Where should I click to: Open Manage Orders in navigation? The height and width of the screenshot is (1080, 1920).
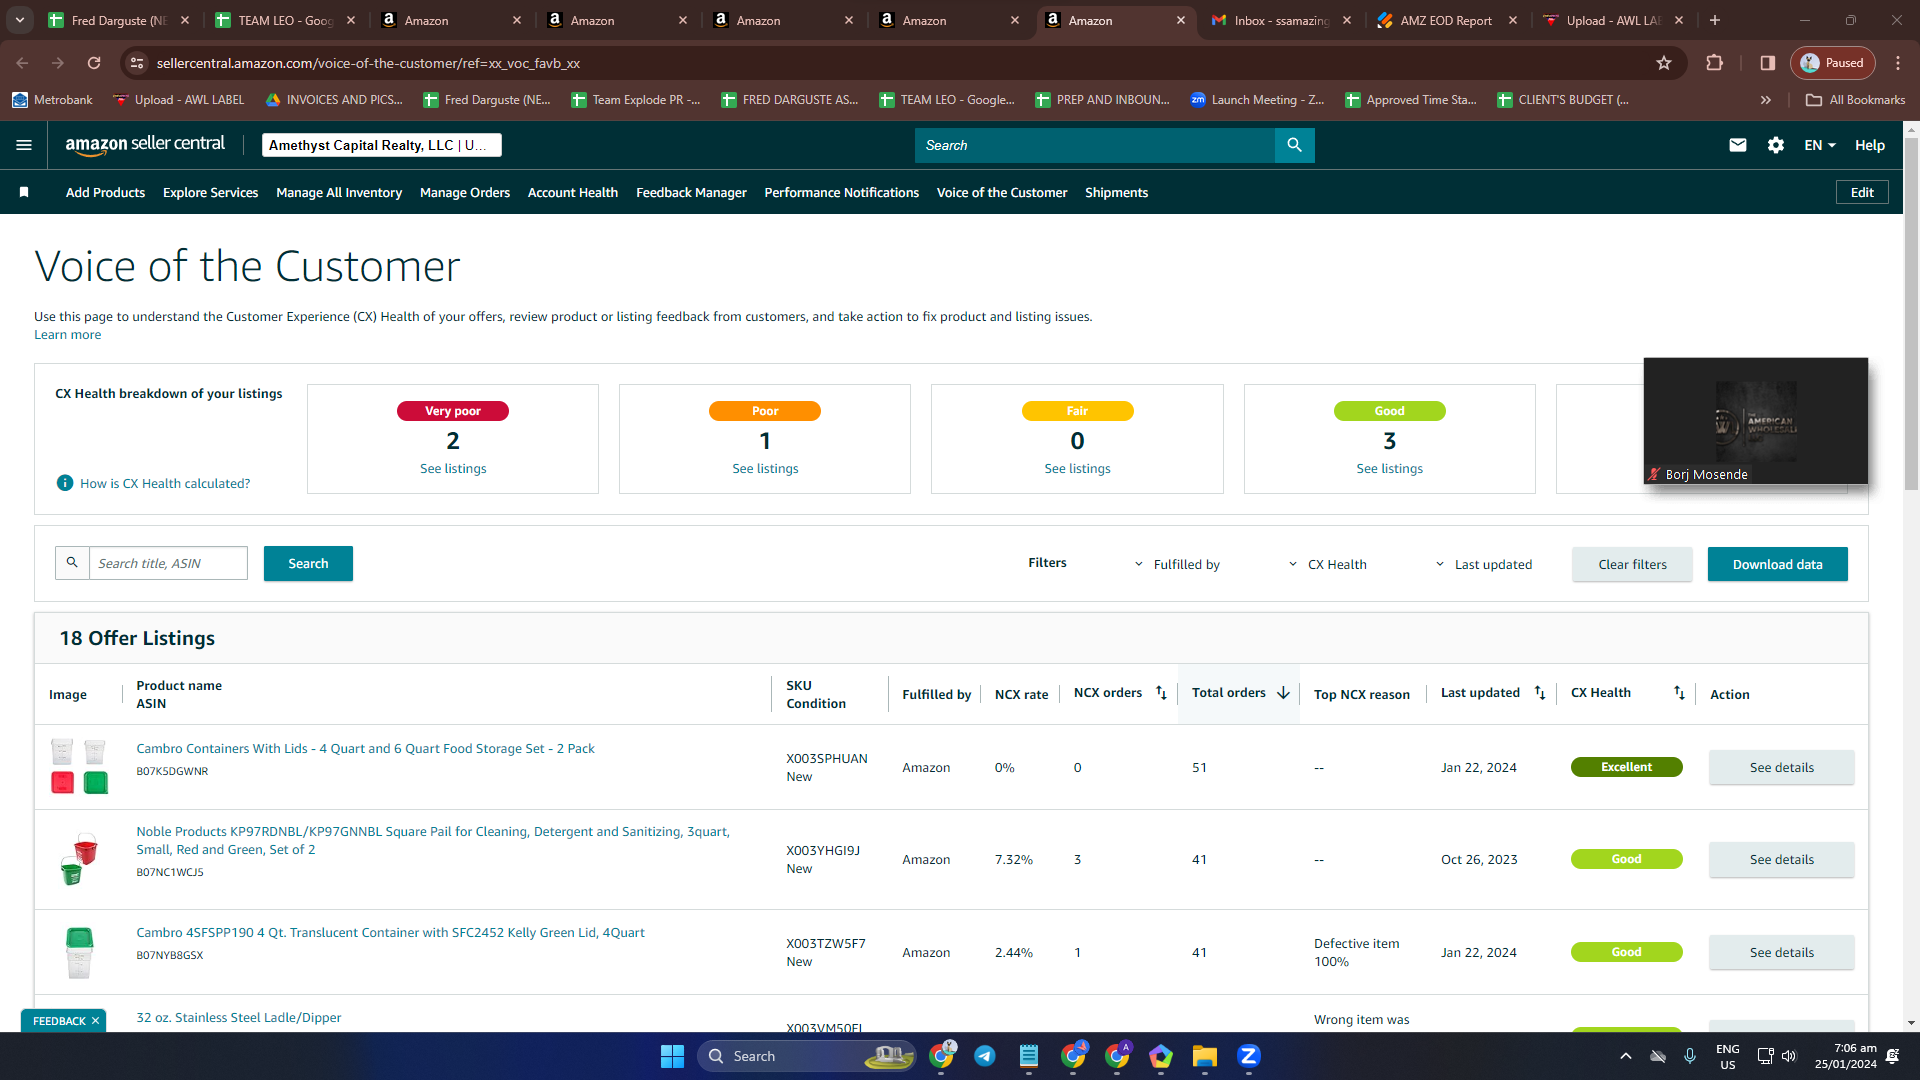click(x=465, y=192)
